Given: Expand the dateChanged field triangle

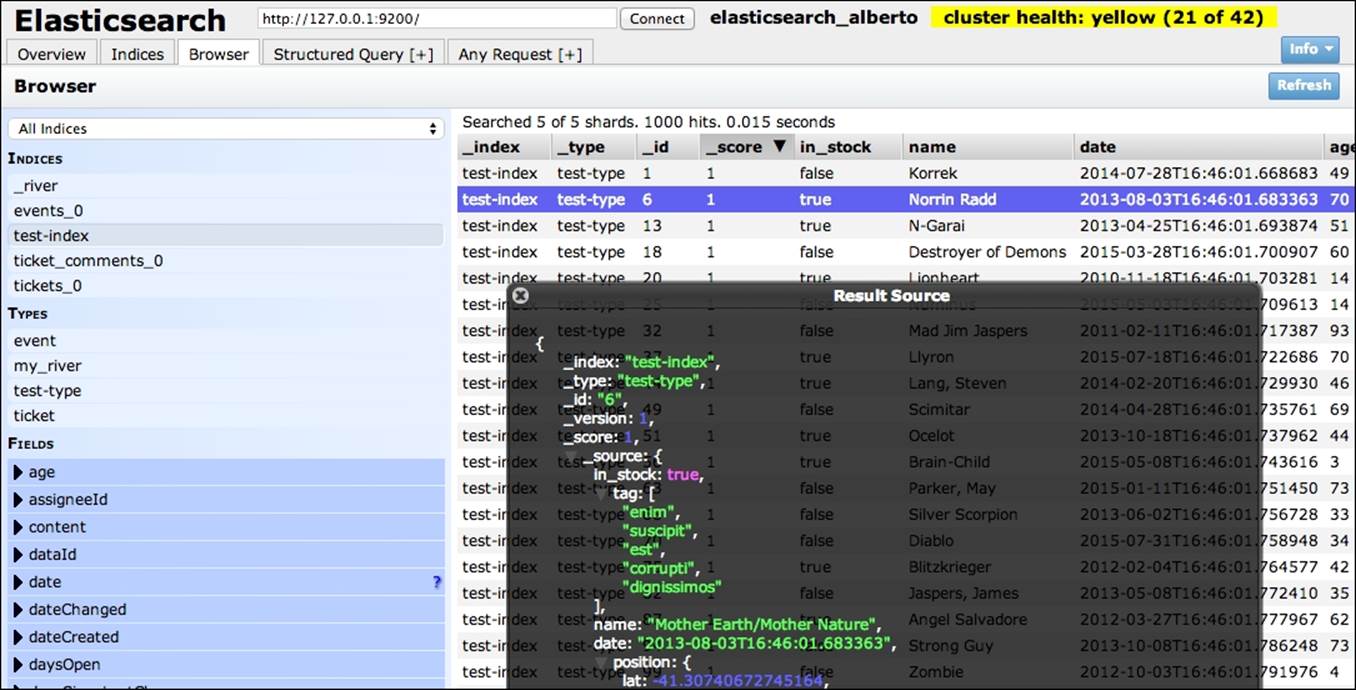Looking at the screenshot, I should (x=18, y=610).
